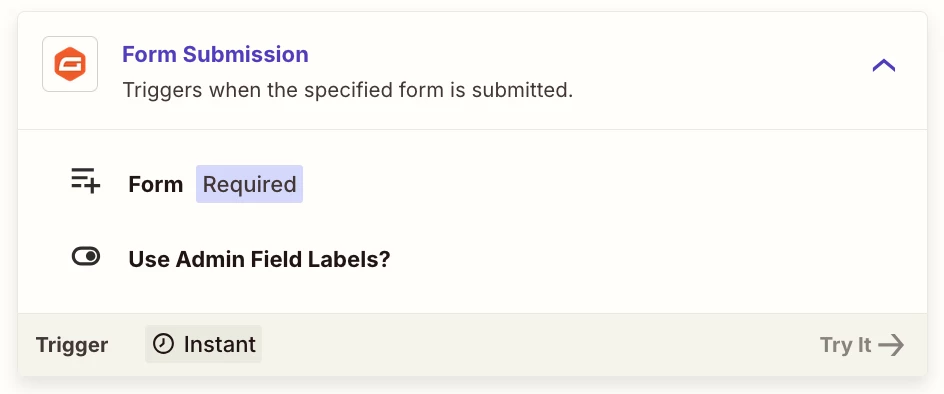Click the description 'Triggers when the specified form is submitted'
The image size is (944, 394).
pyautogui.click(x=348, y=90)
